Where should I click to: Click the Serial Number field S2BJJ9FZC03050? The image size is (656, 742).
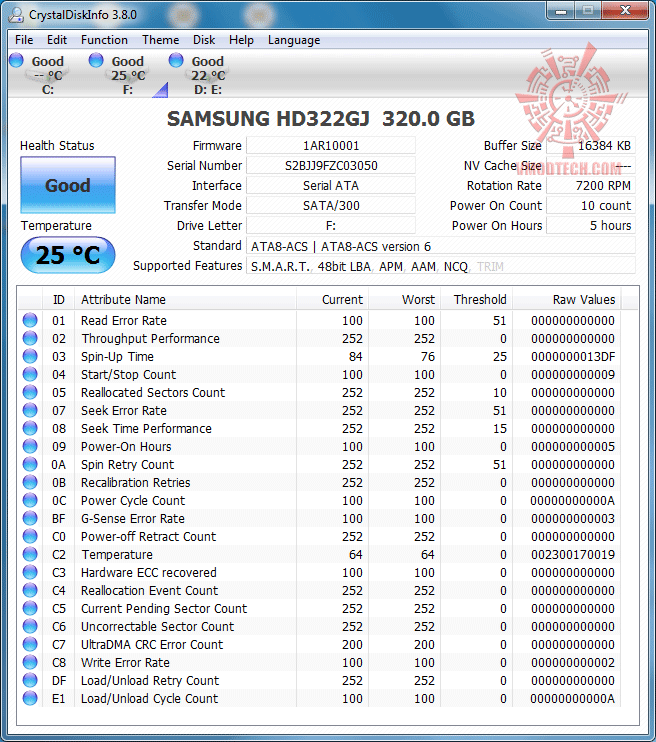tap(331, 166)
